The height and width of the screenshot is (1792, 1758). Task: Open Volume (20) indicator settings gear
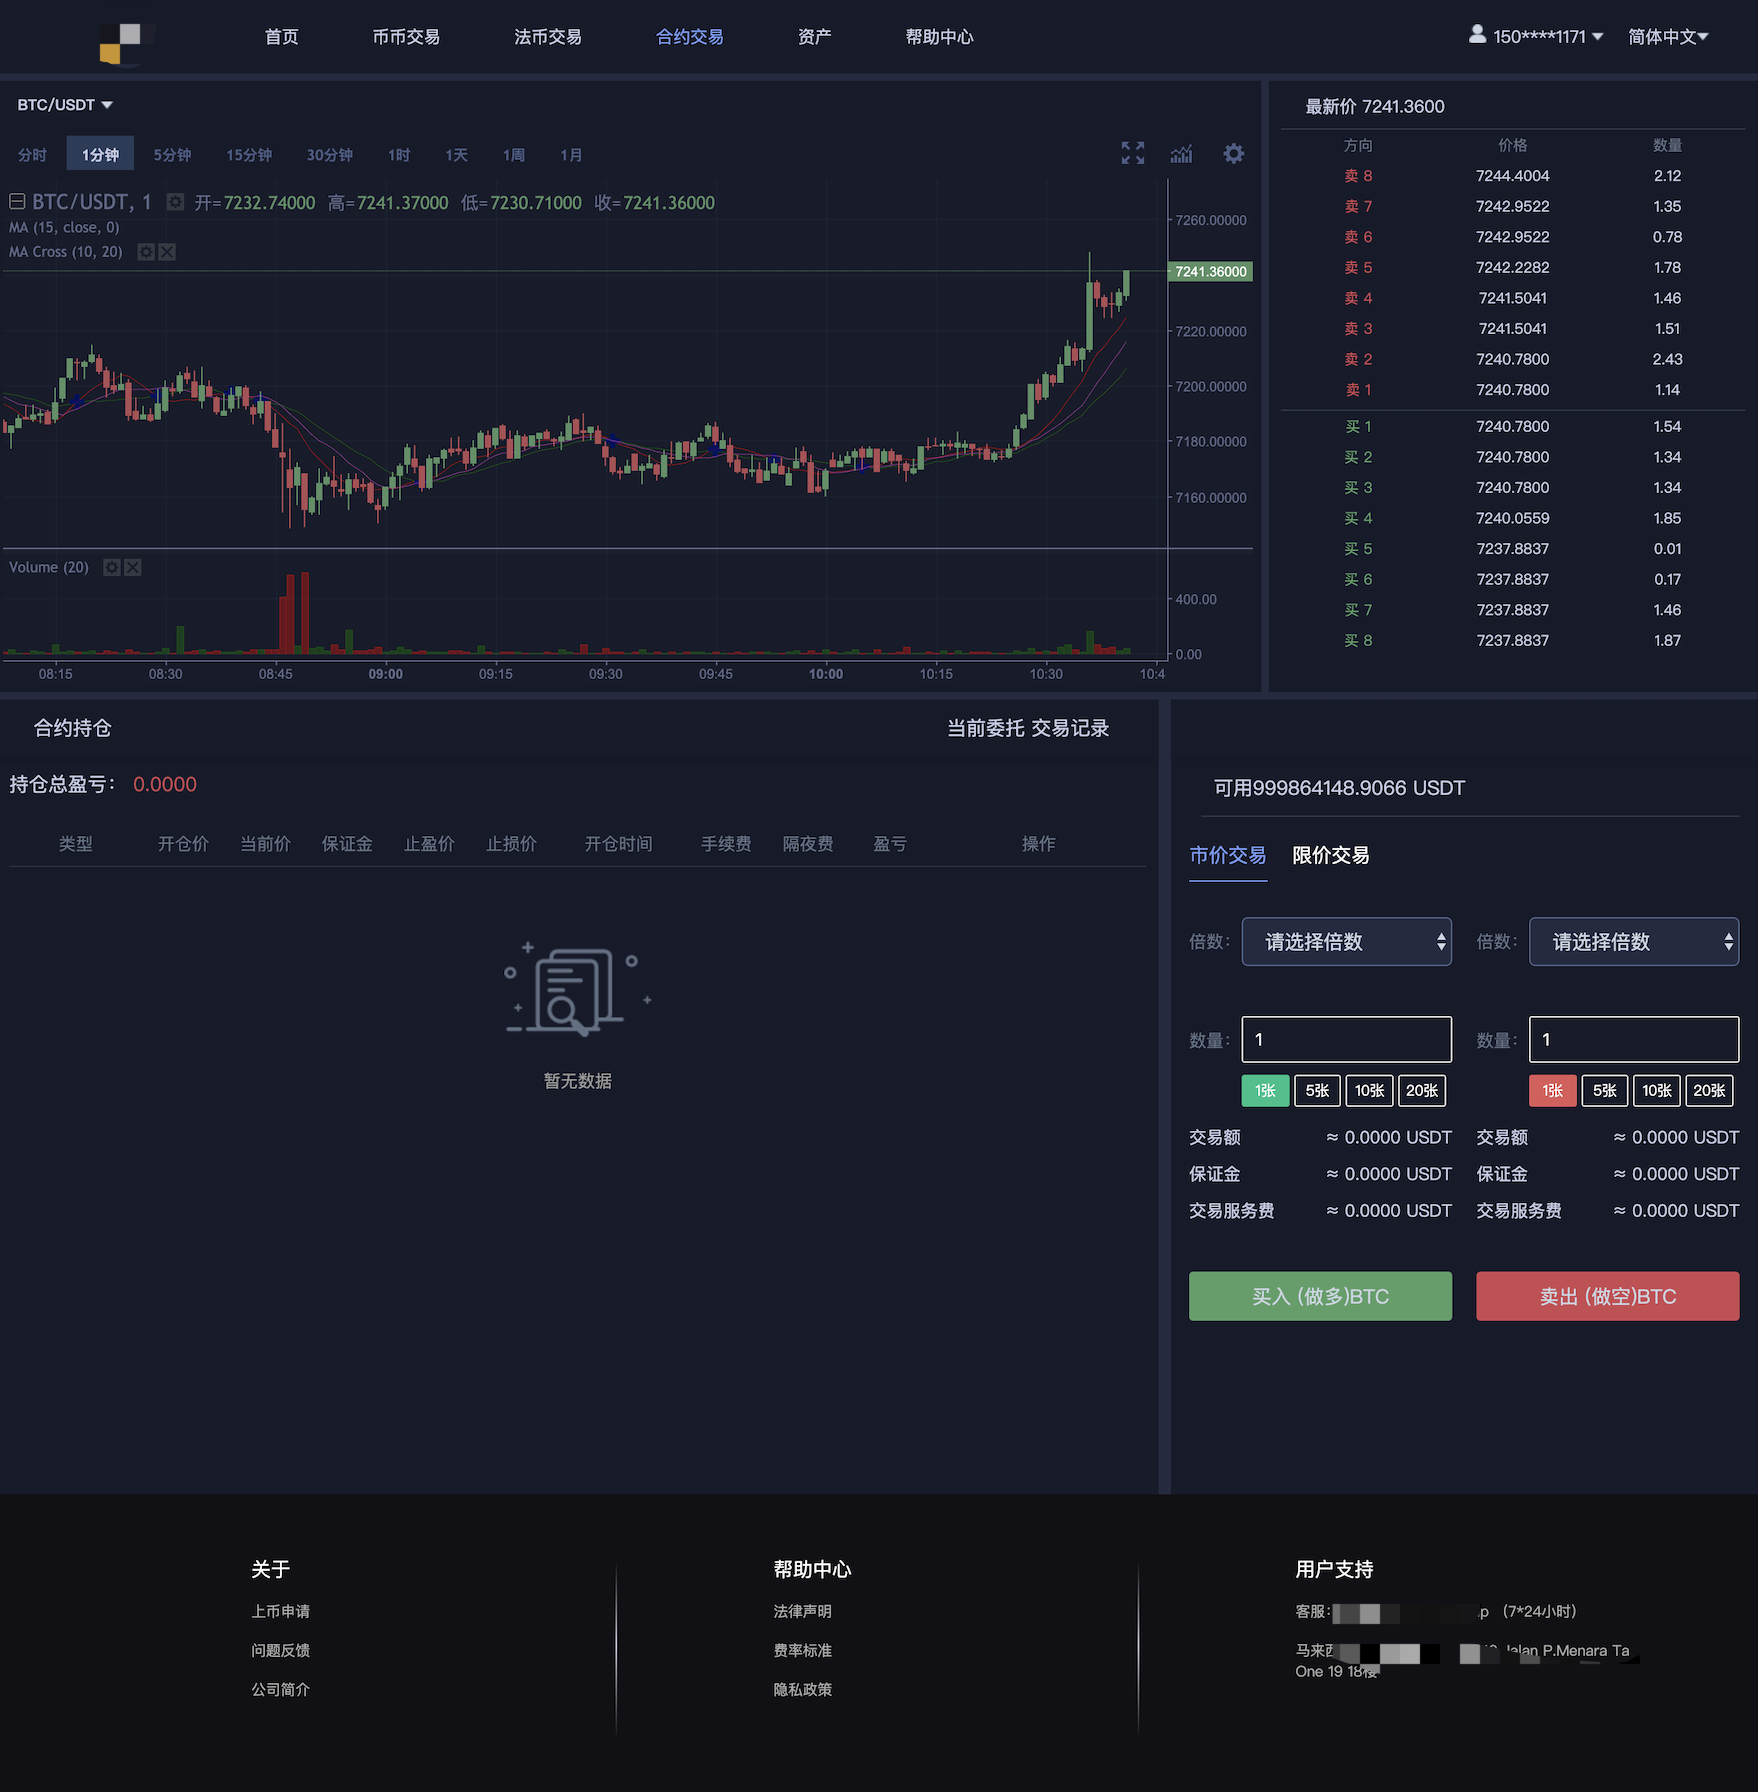(112, 567)
